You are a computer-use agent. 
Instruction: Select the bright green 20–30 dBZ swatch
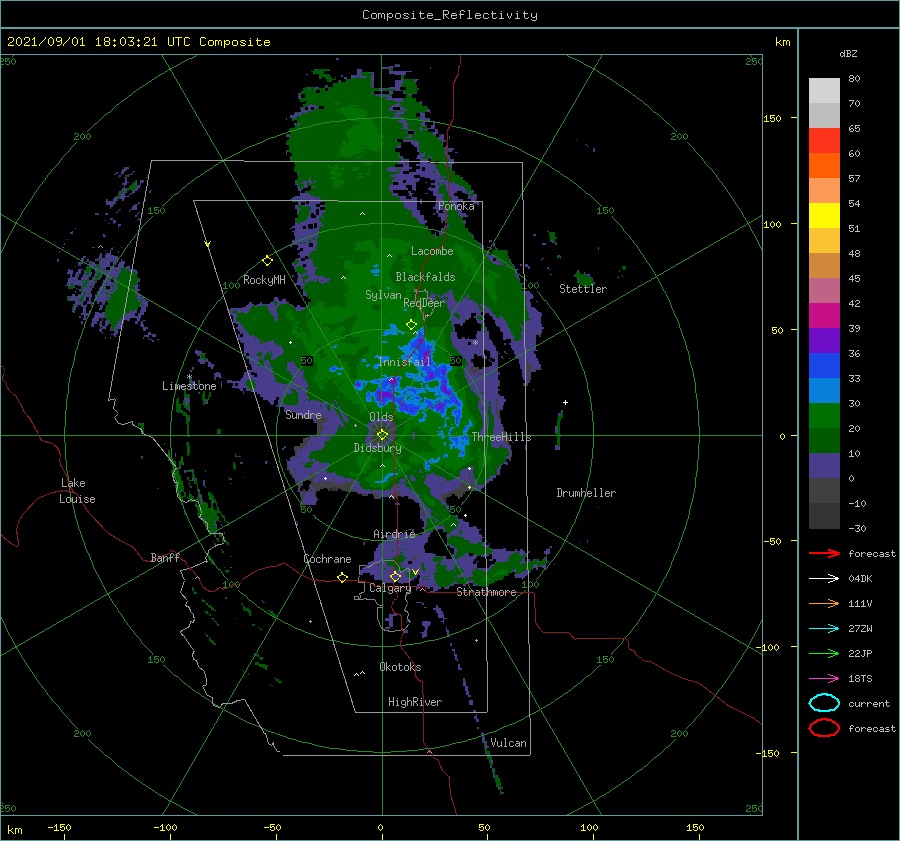(x=824, y=416)
